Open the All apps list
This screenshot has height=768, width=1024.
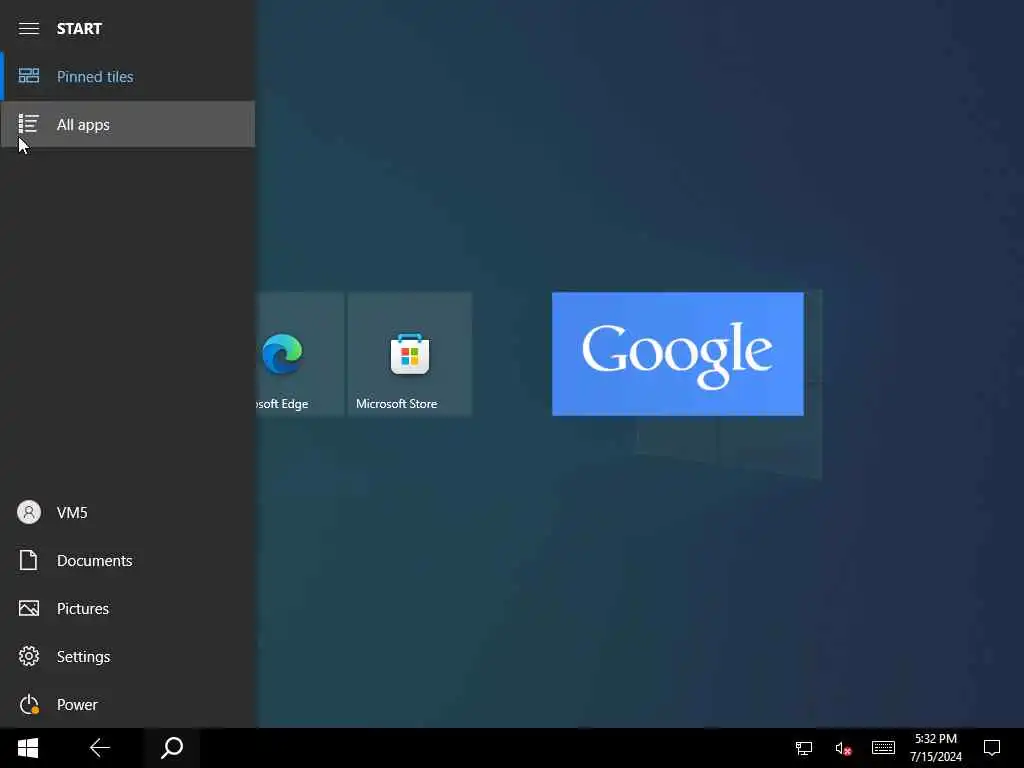(x=128, y=124)
